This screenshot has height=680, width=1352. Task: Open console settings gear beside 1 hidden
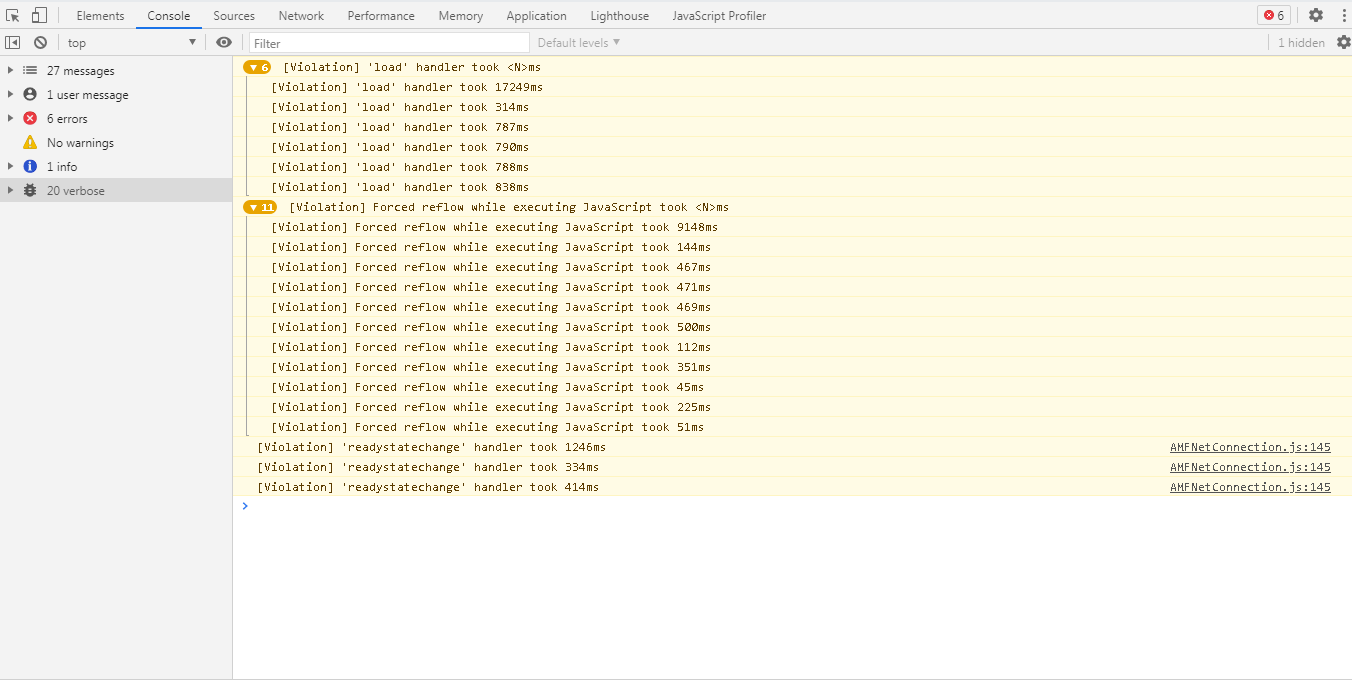tap(1344, 42)
